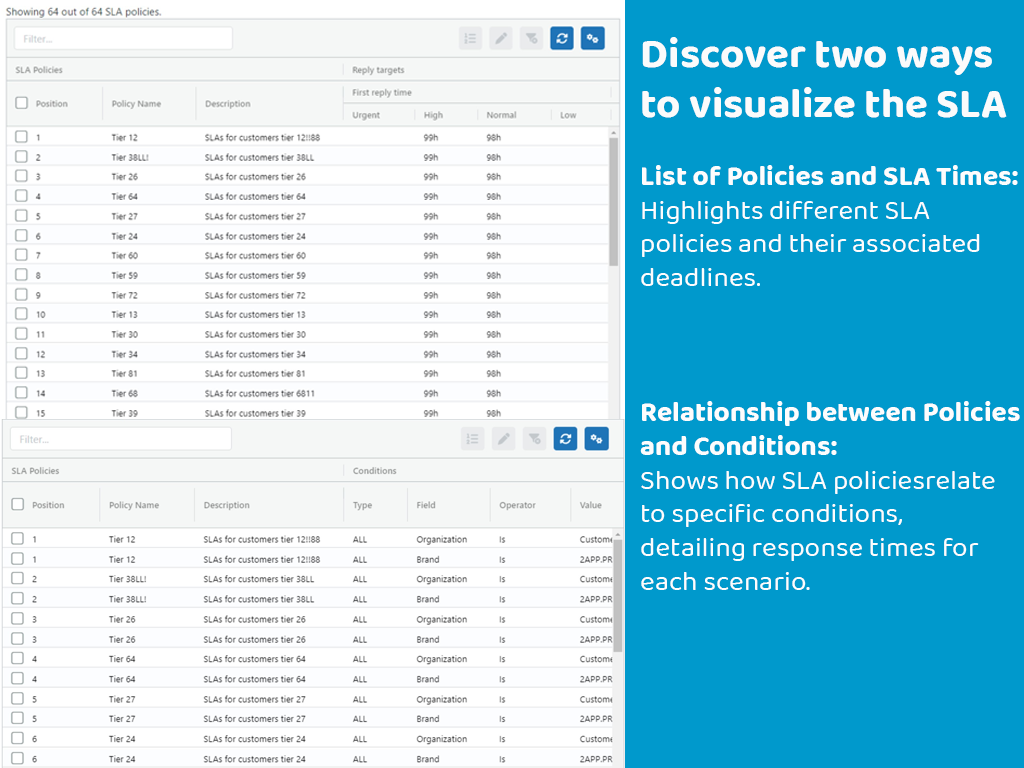This screenshot has height=768, width=1024.
Task: Refresh the lower Conditions table
Action: (x=565, y=438)
